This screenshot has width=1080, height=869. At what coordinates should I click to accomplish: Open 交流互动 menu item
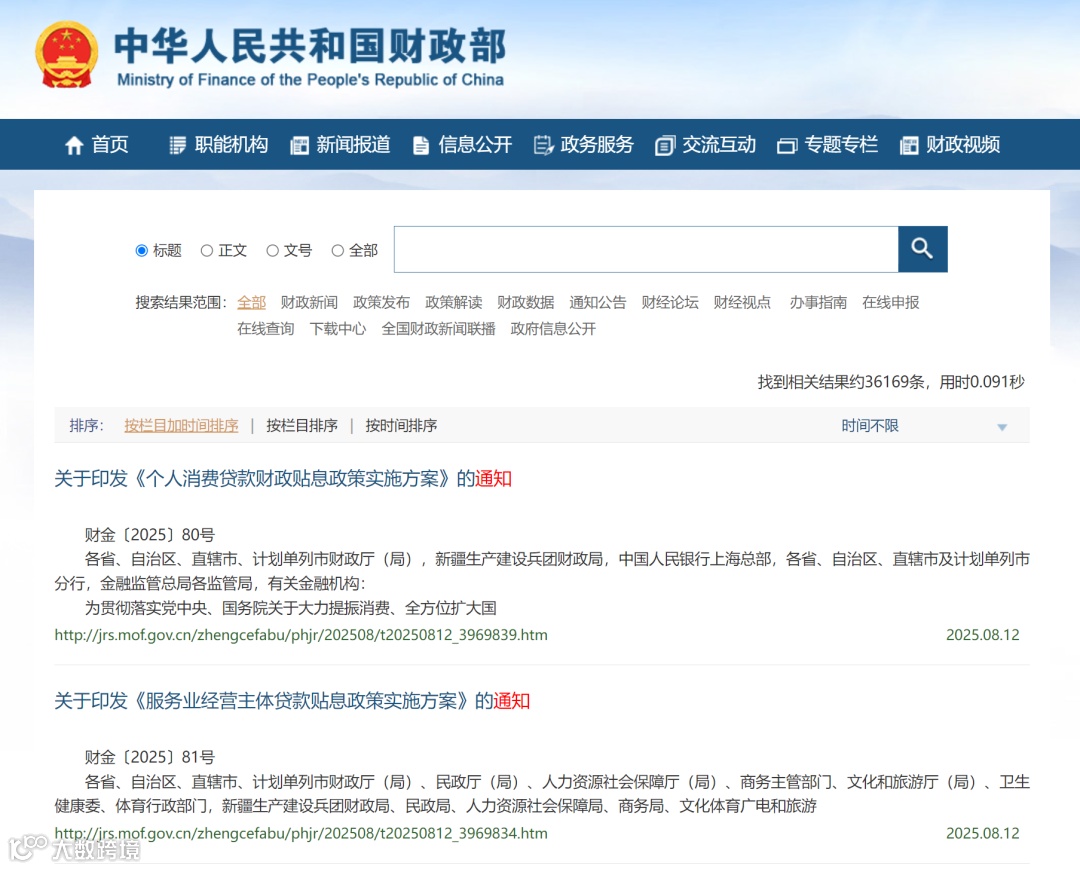(x=719, y=145)
